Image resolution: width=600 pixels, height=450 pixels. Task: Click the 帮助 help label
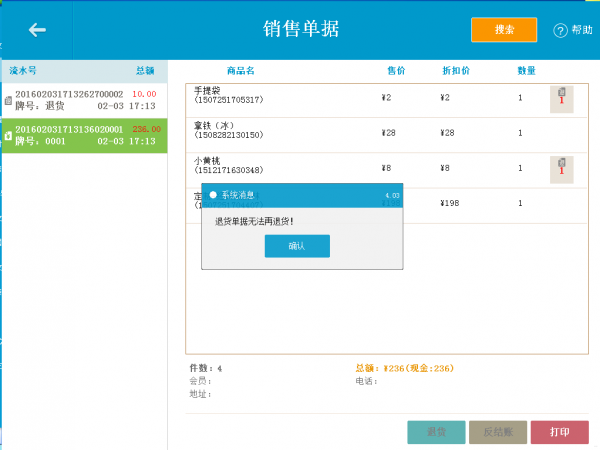(582, 30)
